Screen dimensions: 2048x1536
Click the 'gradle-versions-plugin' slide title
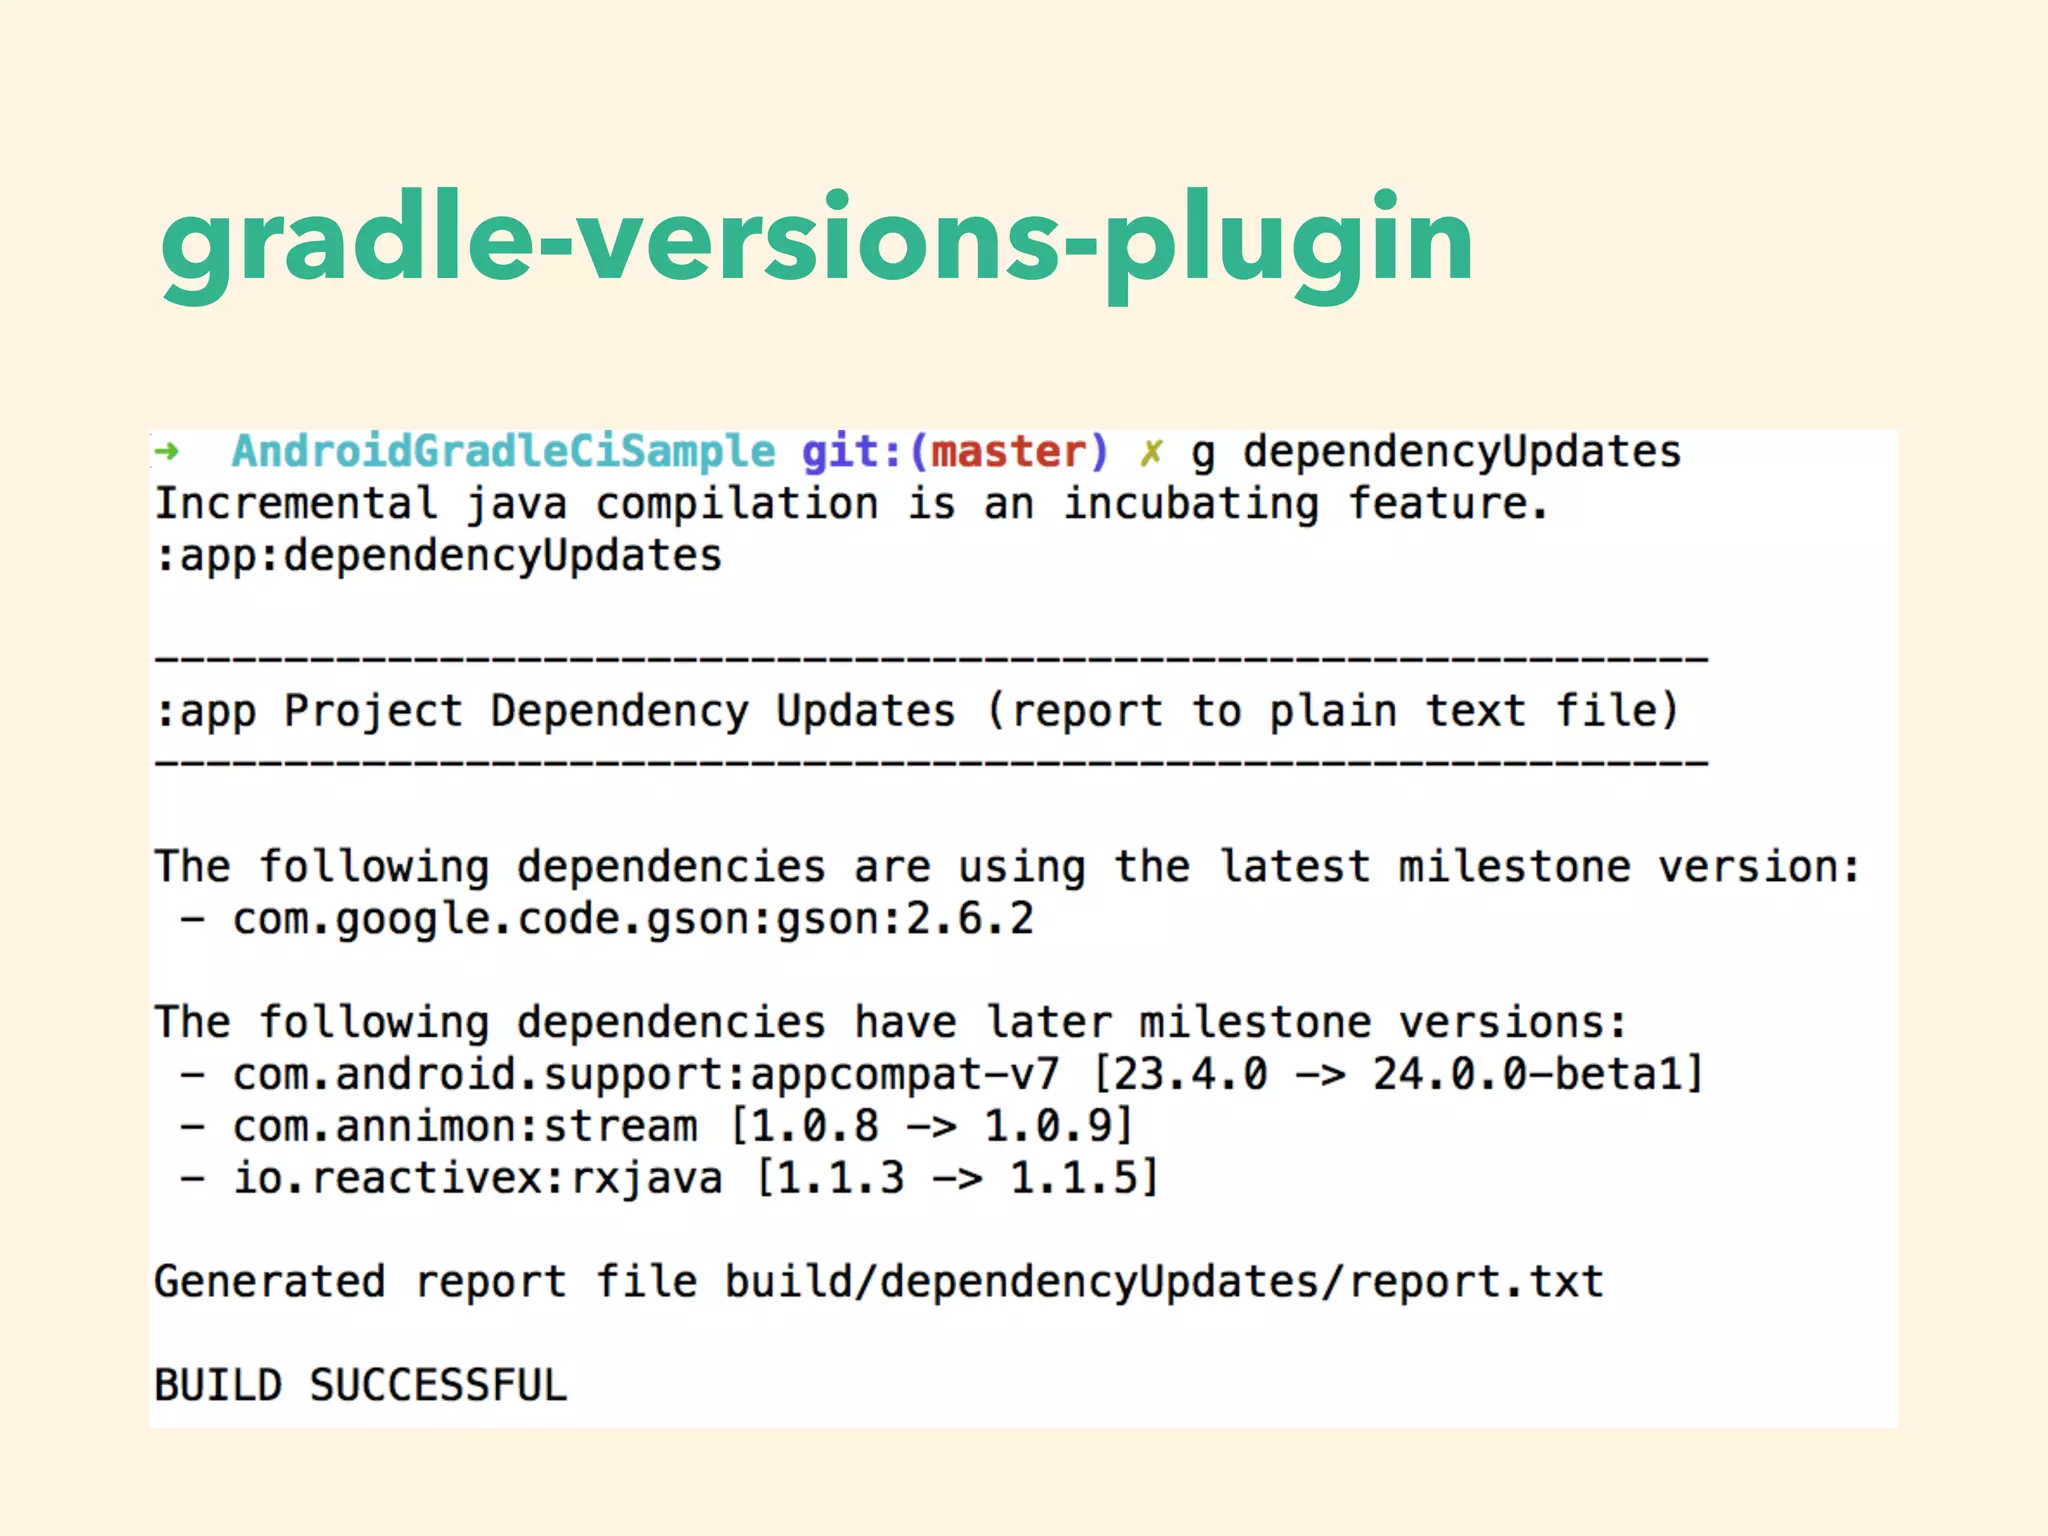pos(817,245)
